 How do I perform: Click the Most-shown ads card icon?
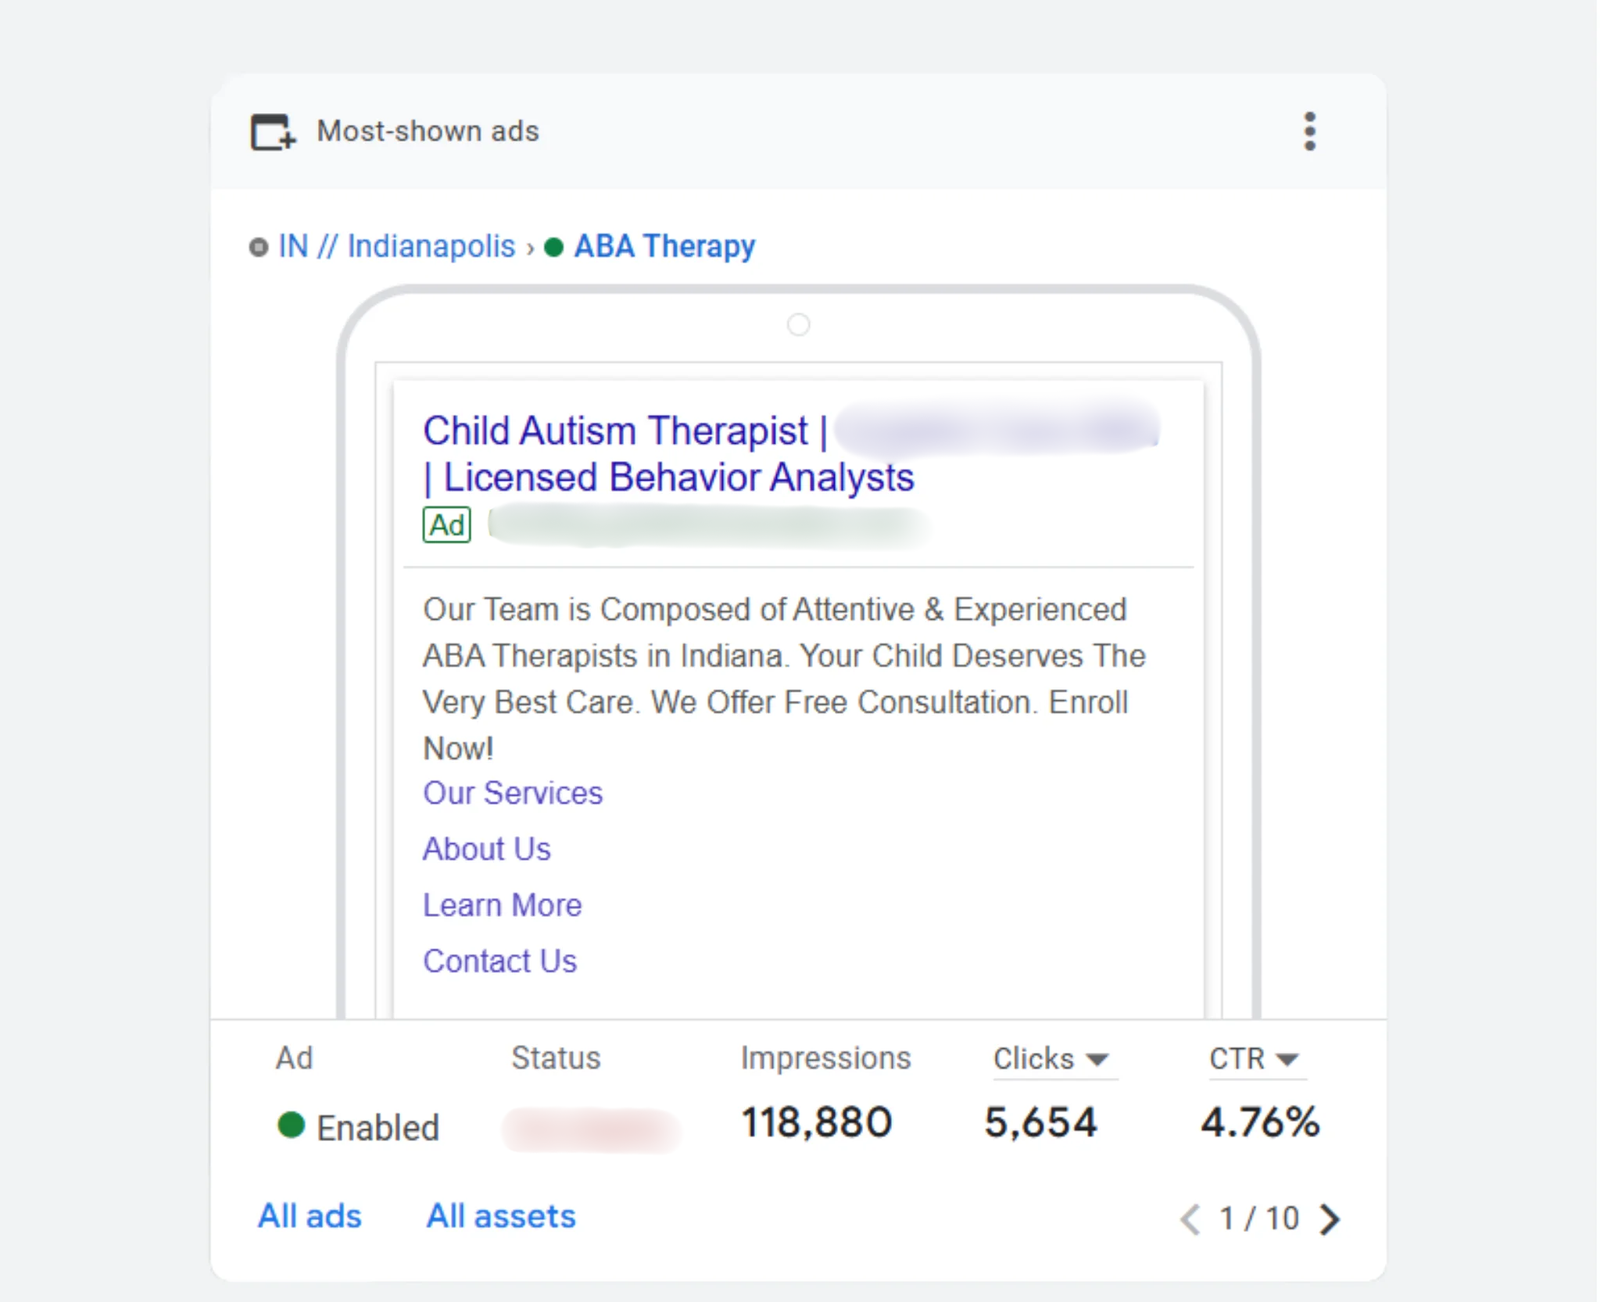point(272,132)
